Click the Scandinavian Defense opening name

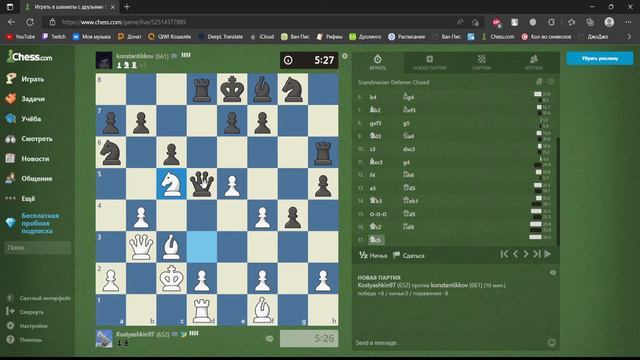coord(393,82)
